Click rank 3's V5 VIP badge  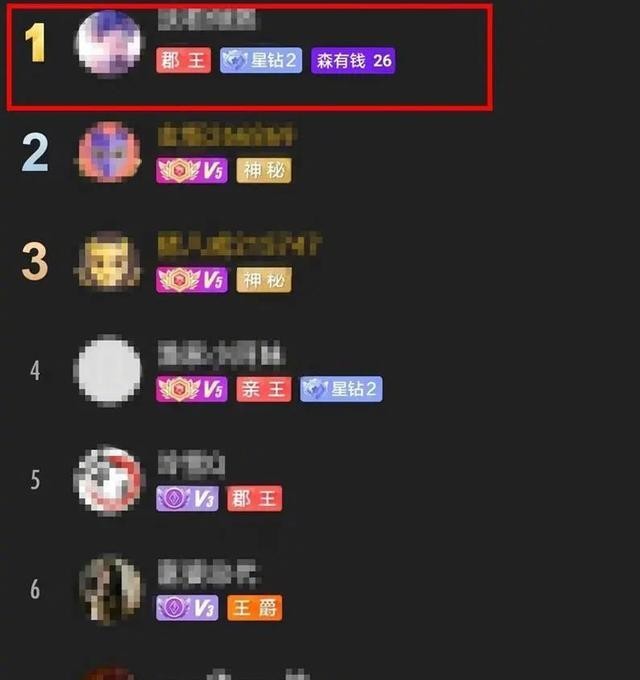pyautogui.click(x=192, y=280)
